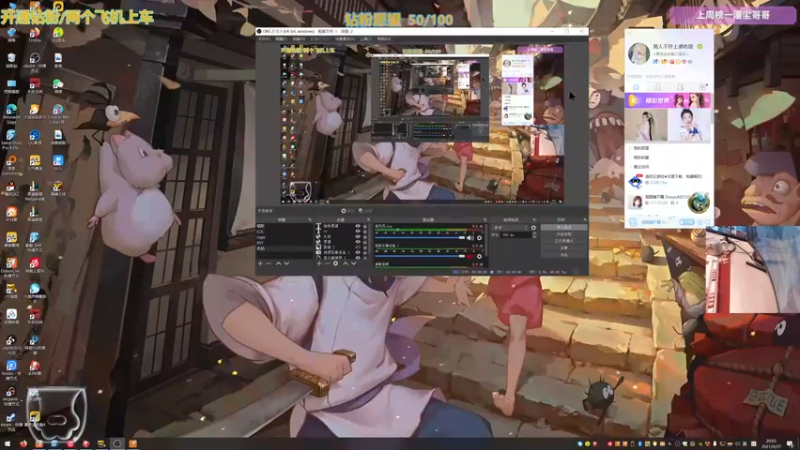800x450 pixels.
Task: Lock the 显示器捕获 2 source
Action: tap(365, 257)
